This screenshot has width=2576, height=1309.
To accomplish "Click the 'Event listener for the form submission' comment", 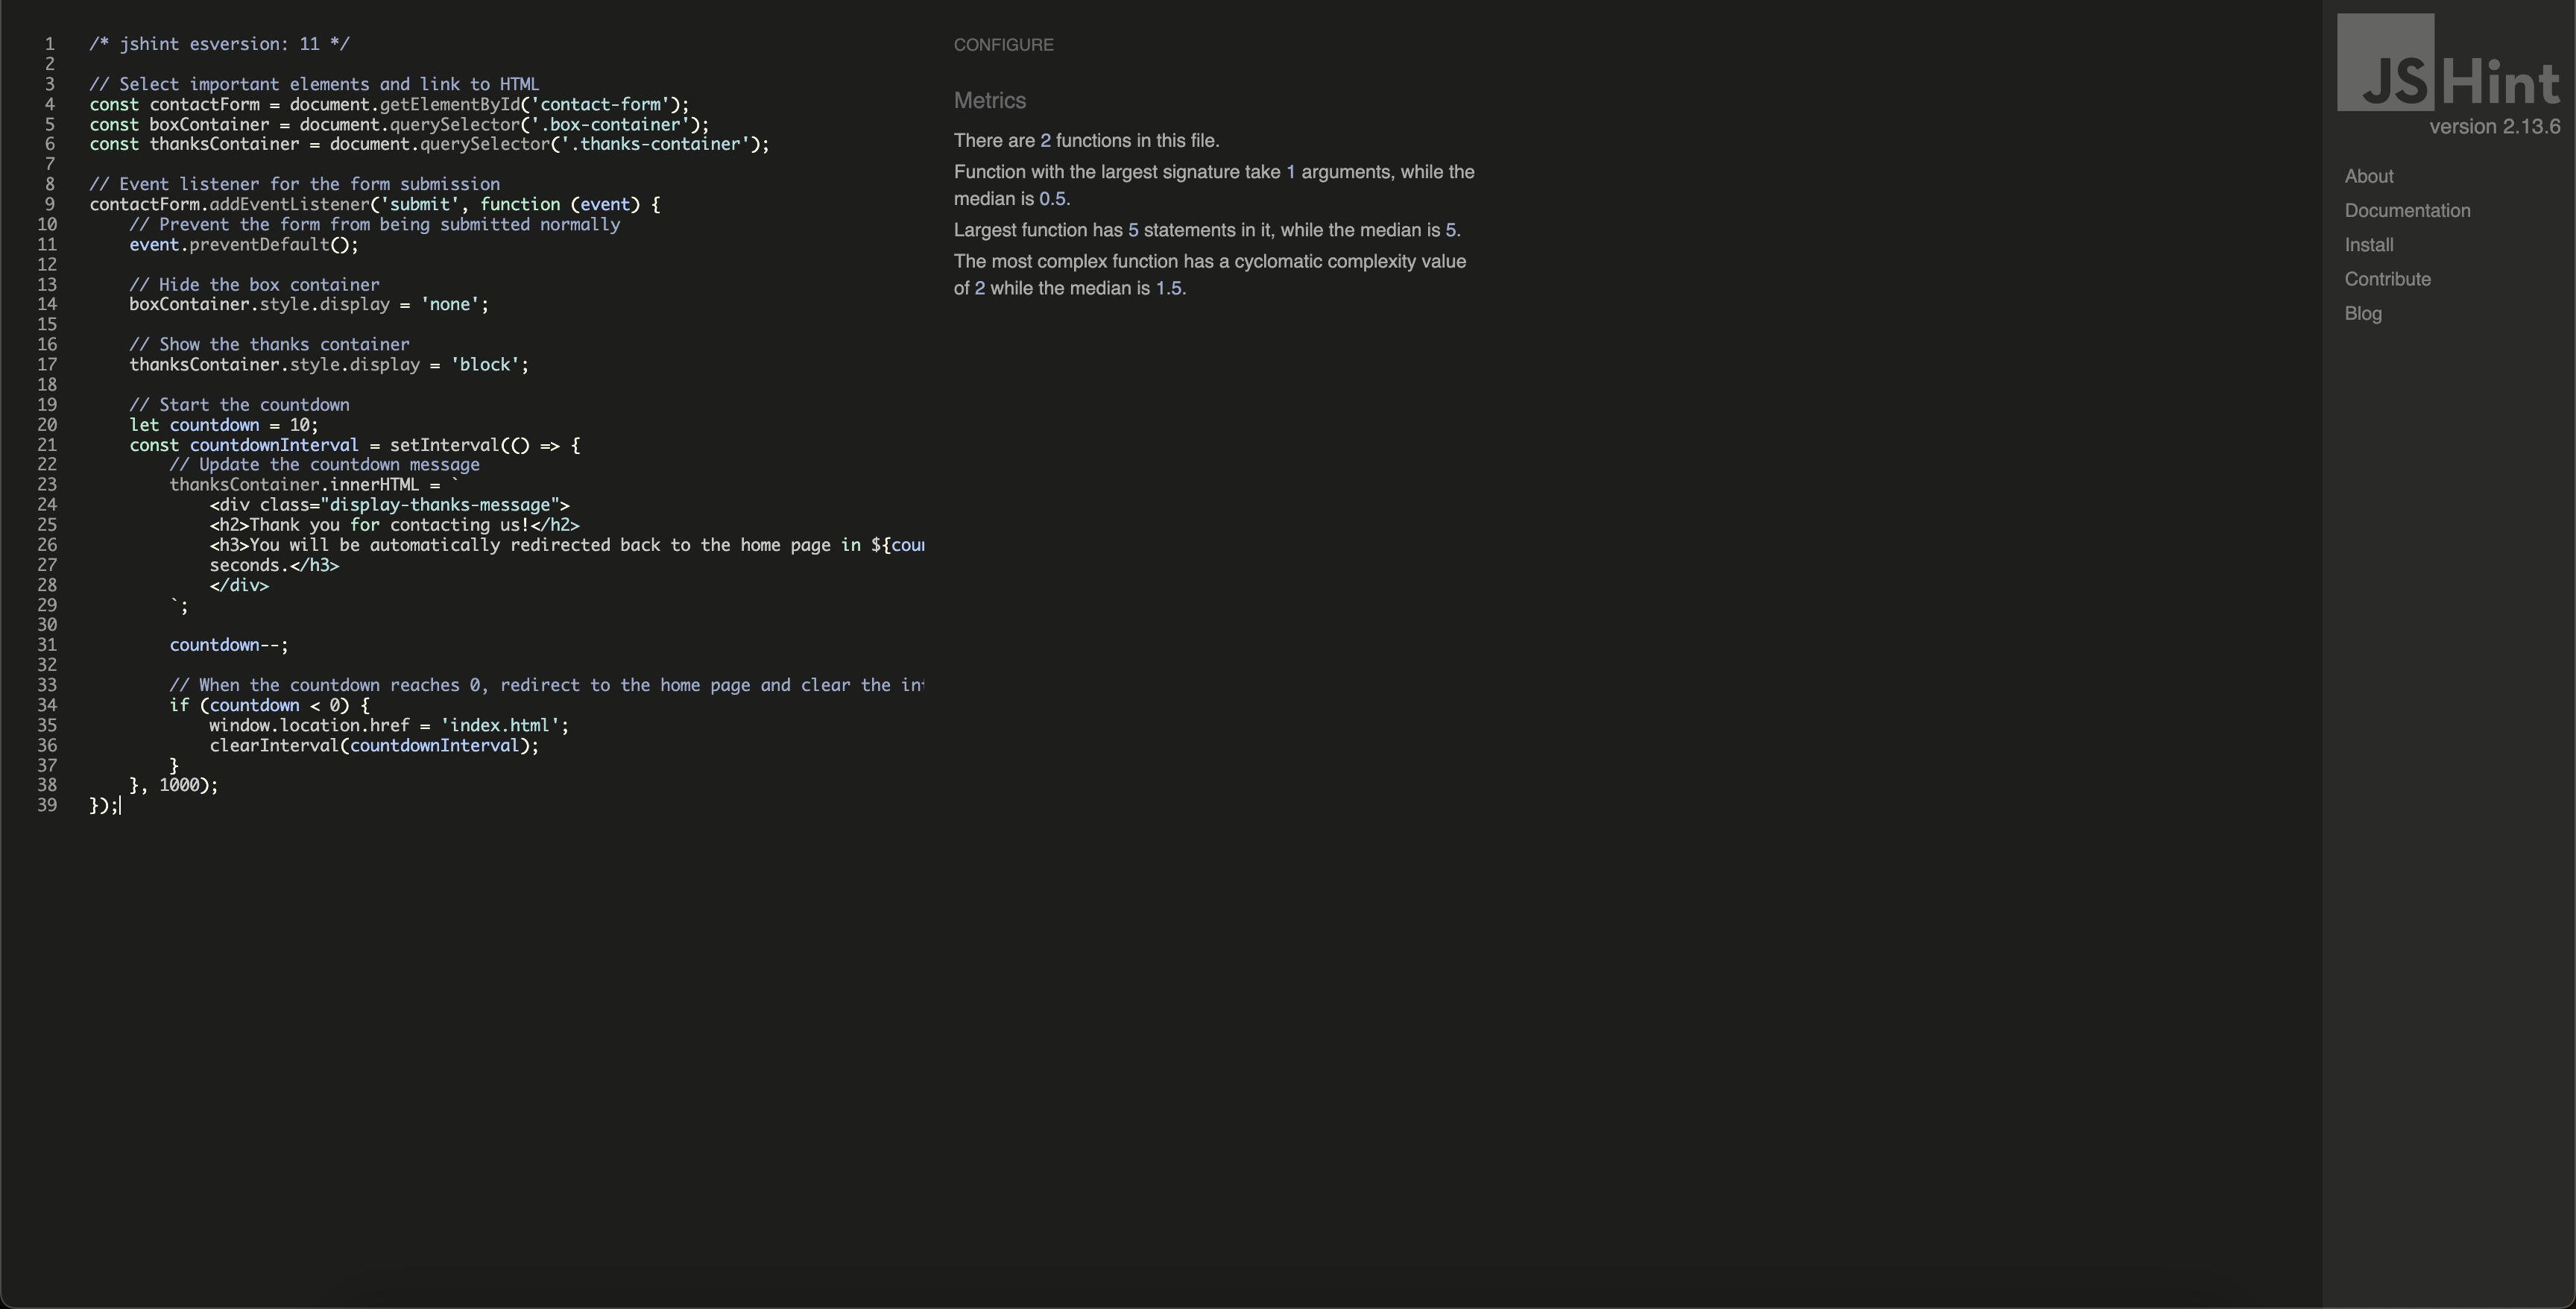I will point(294,184).
